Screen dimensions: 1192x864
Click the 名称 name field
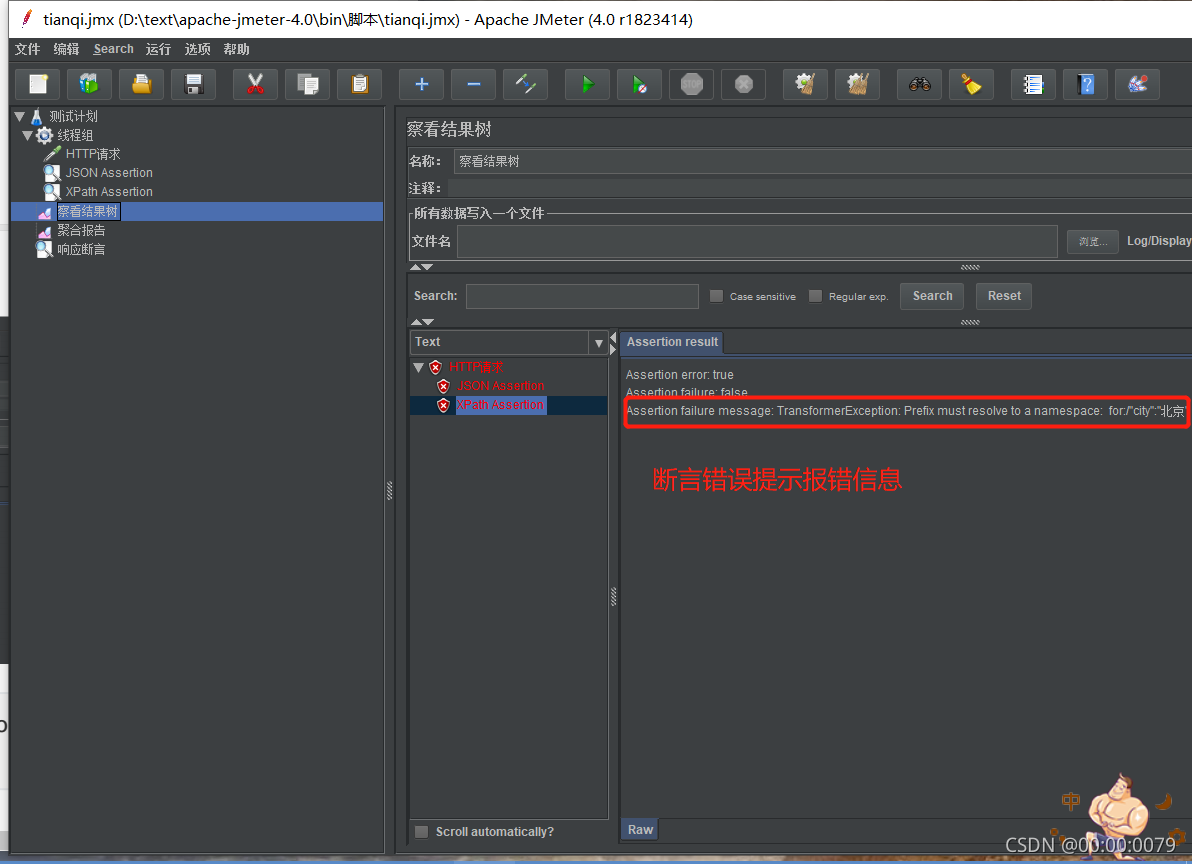823,162
